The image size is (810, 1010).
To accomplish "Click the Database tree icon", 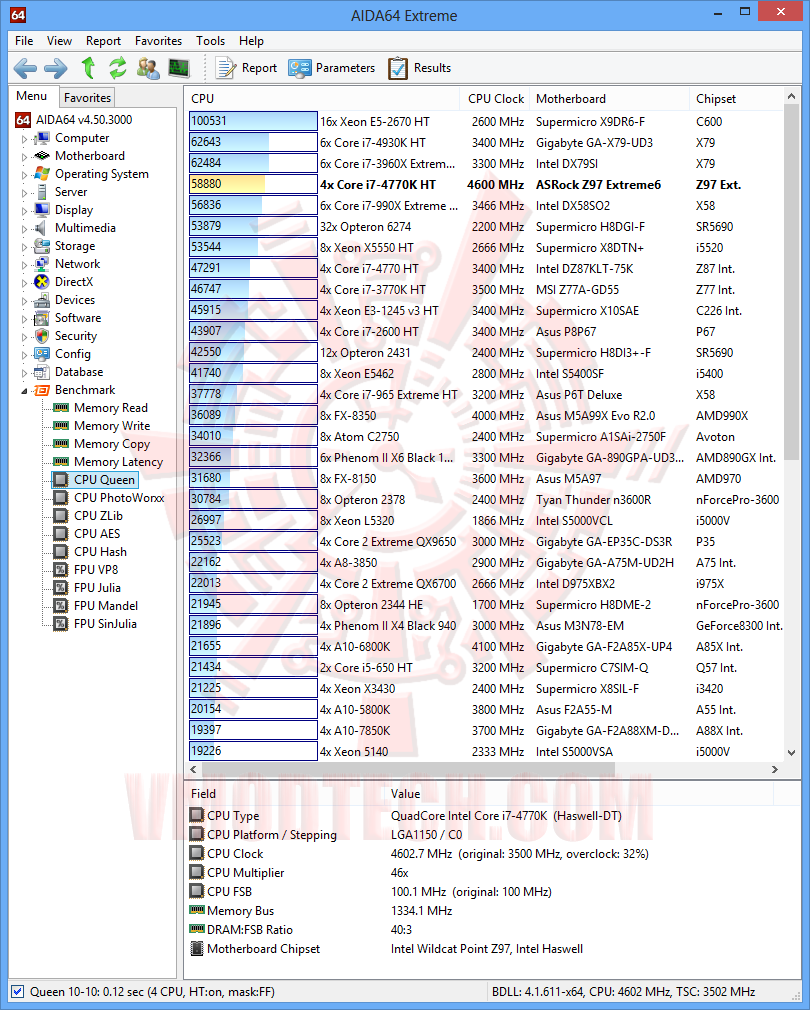I will pos(42,372).
